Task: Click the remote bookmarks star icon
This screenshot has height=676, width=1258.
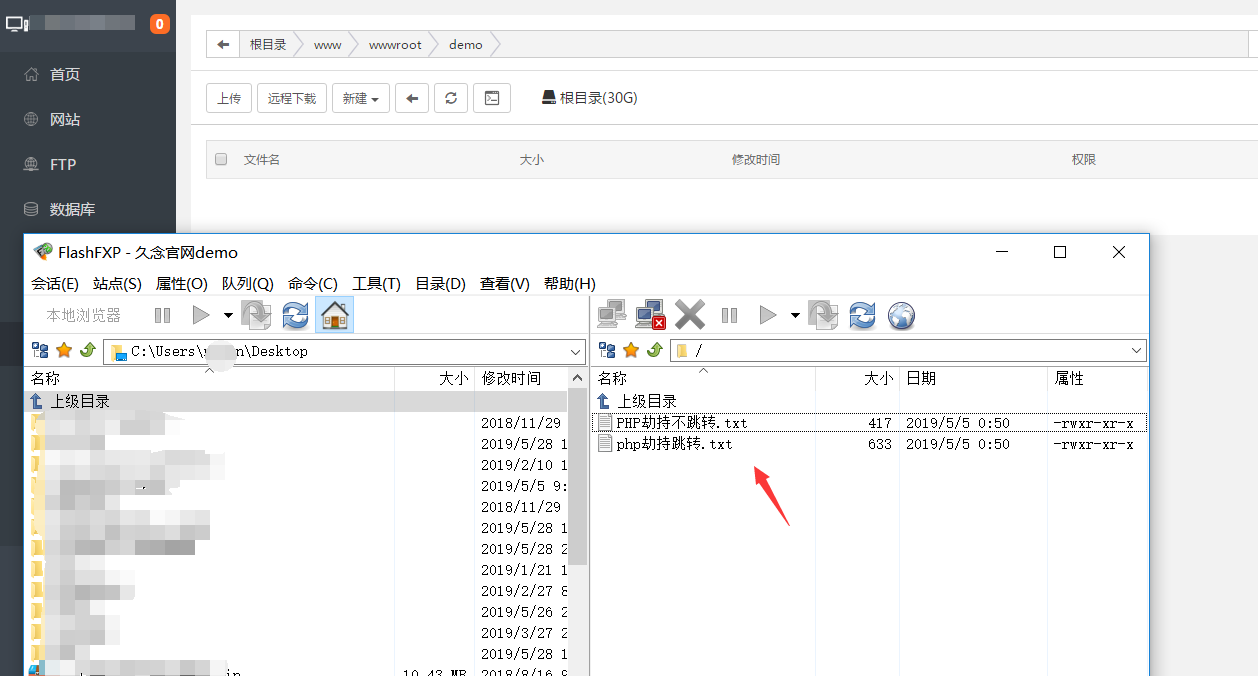Action: pyautogui.click(x=631, y=350)
